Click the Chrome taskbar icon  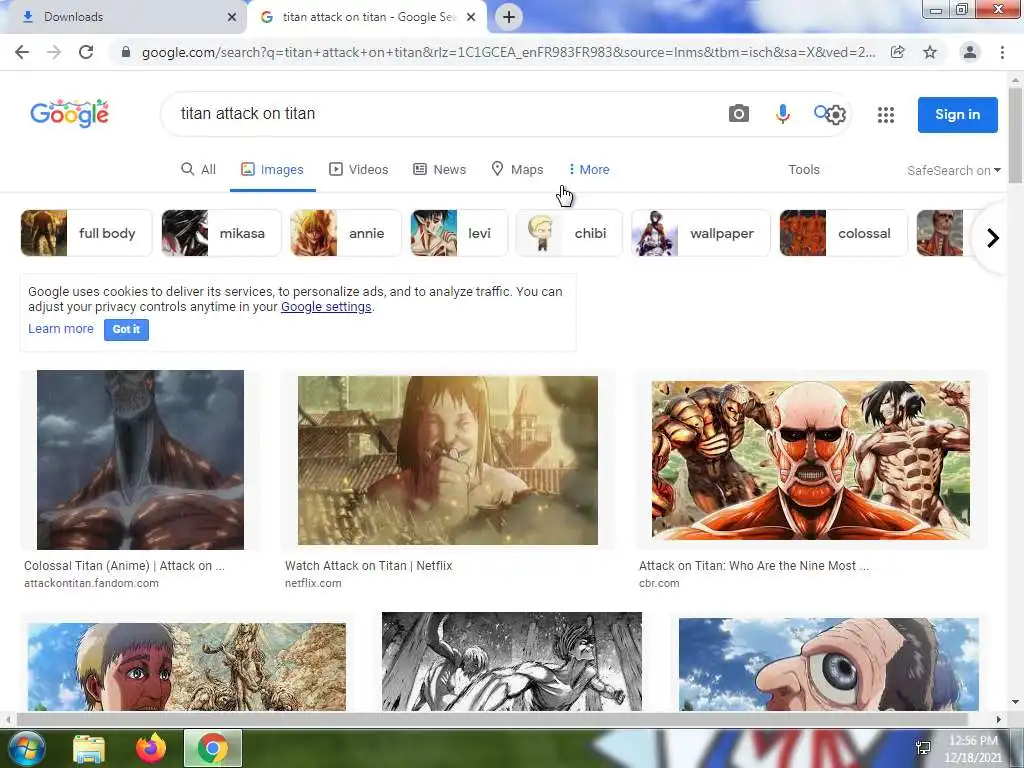click(212, 748)
